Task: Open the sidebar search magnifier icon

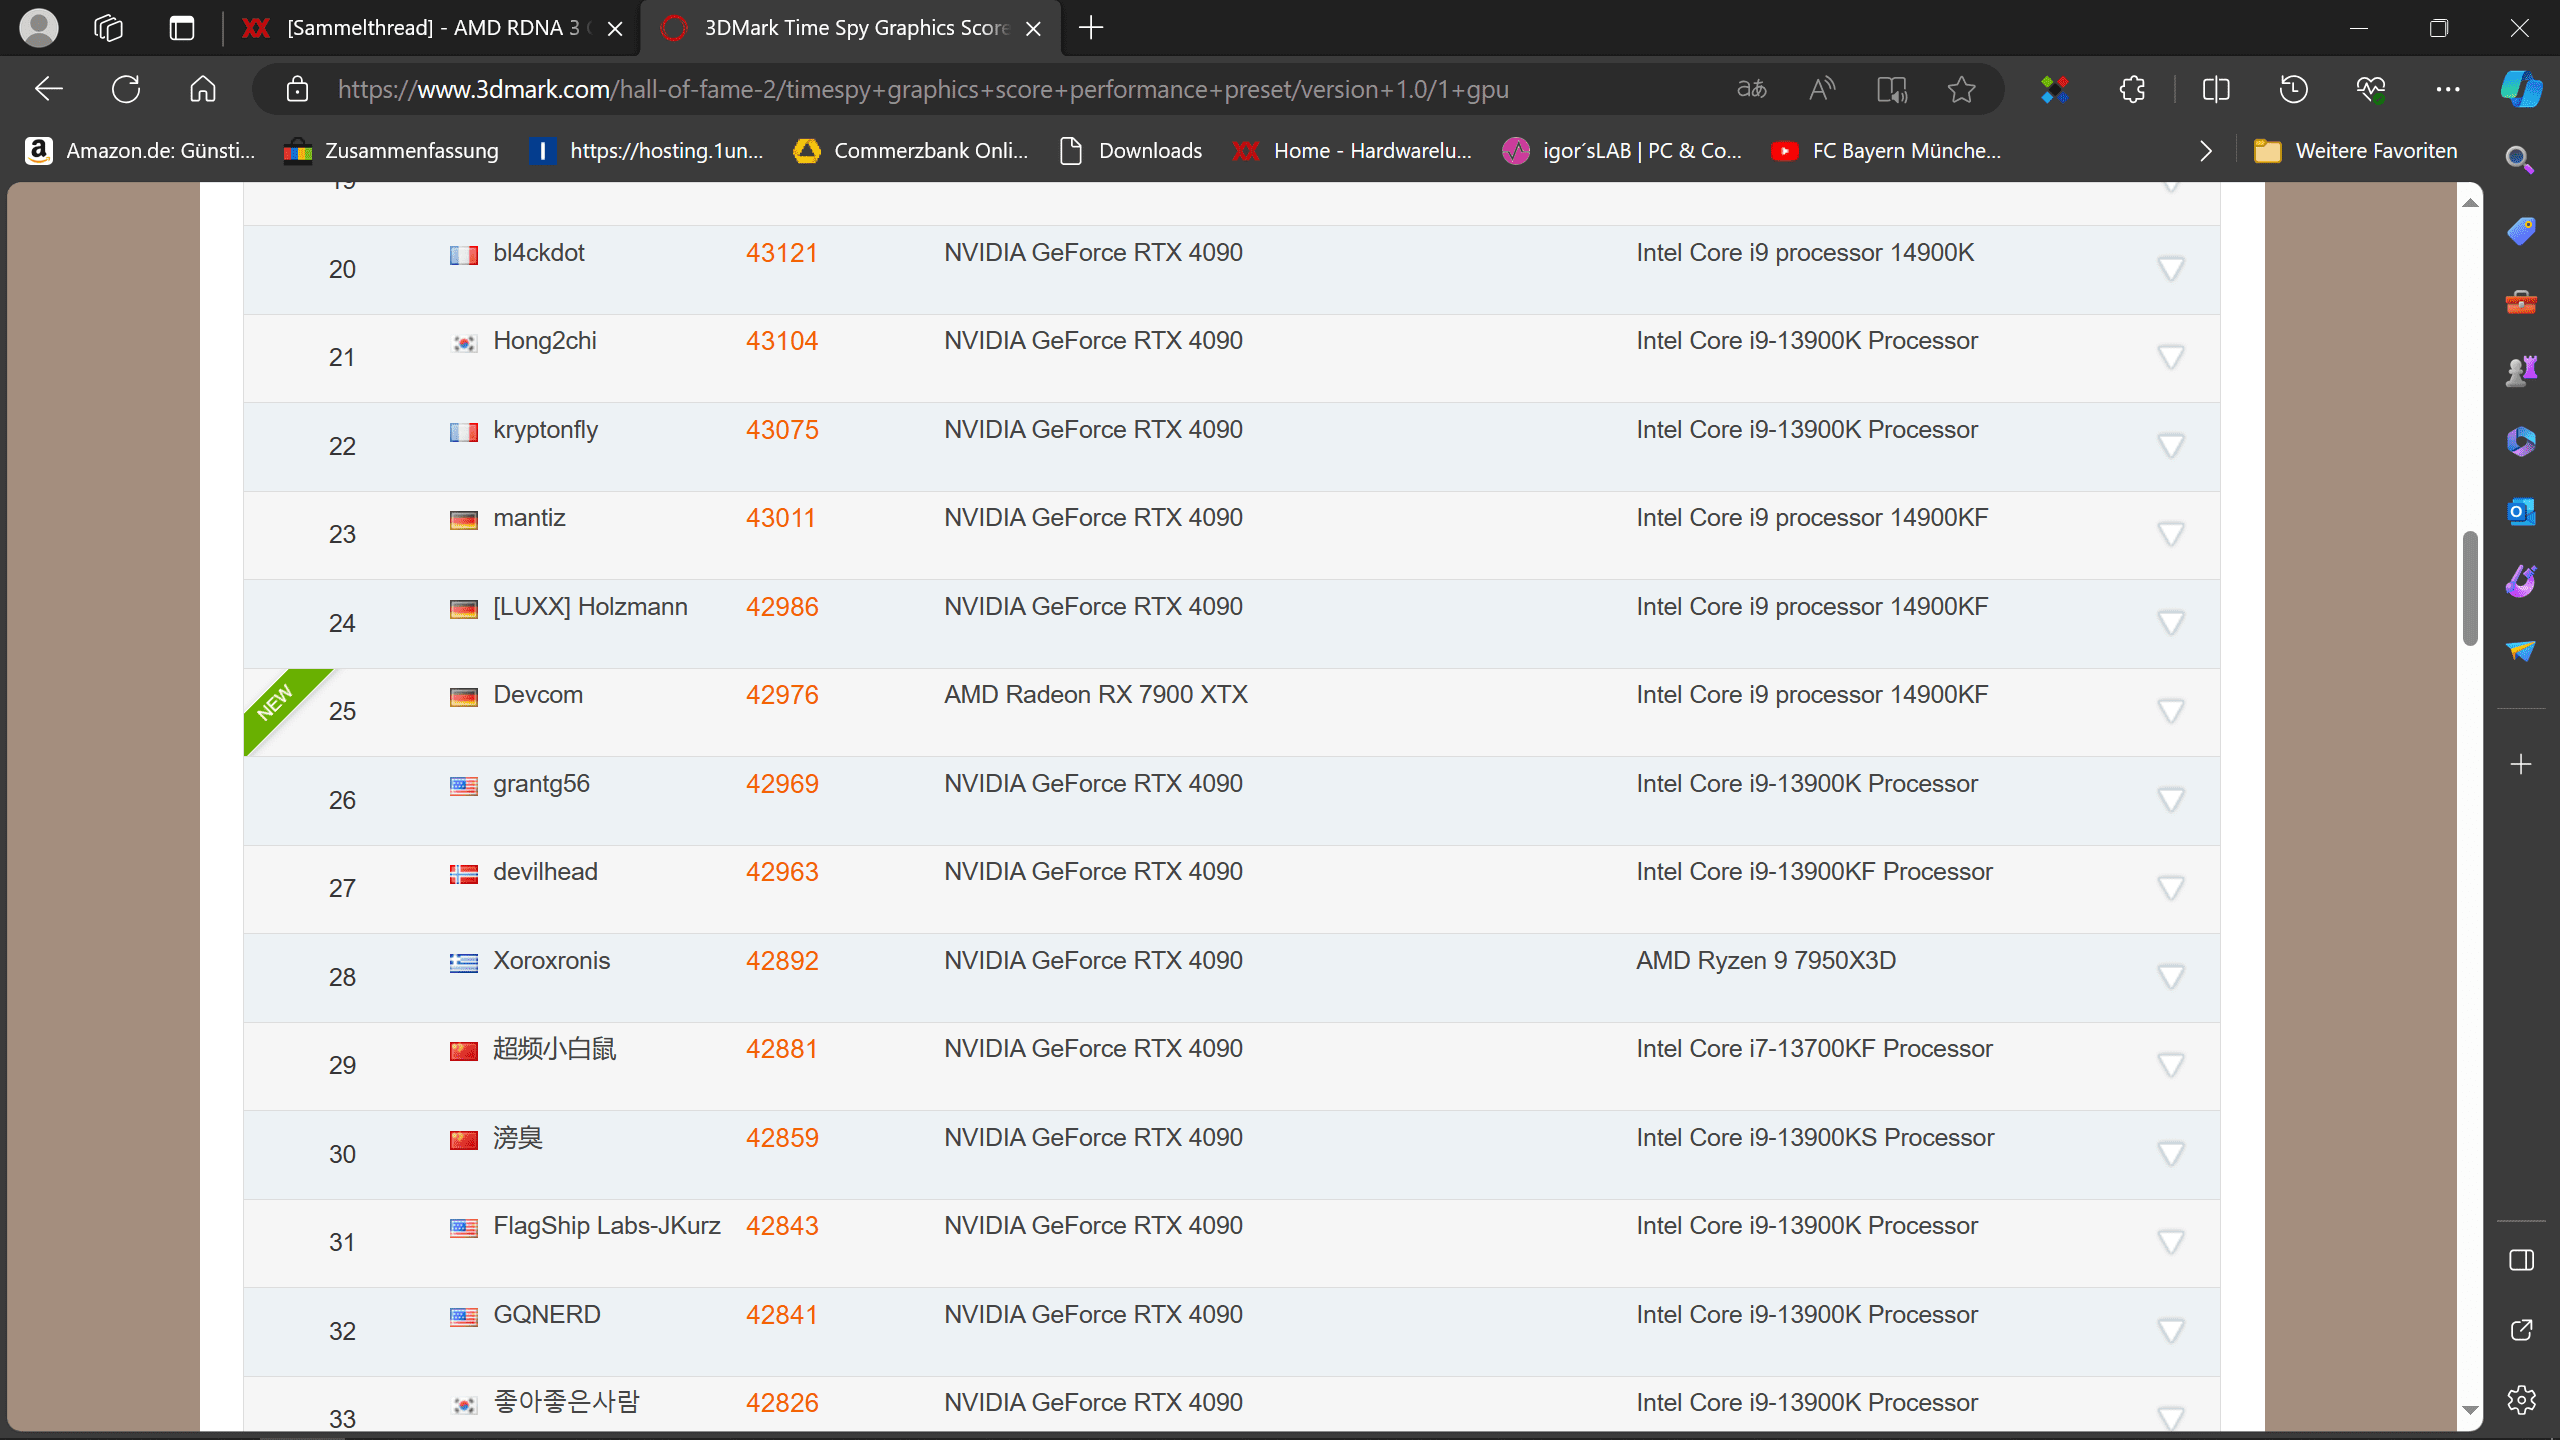Action: [x=2519, y=160]
